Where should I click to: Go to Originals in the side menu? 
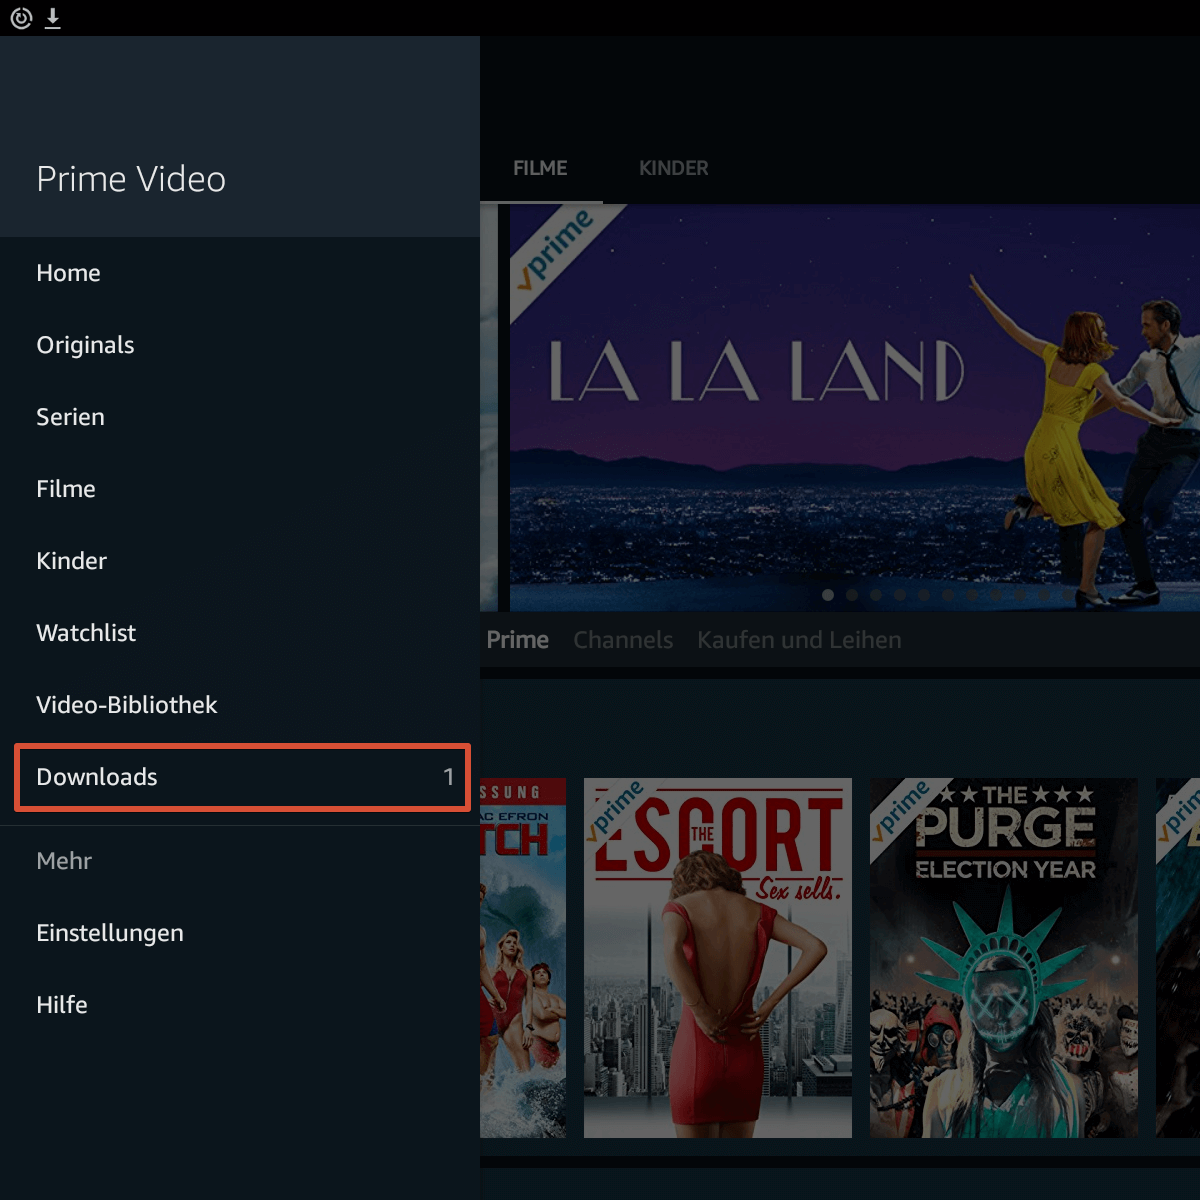(240, 345)
